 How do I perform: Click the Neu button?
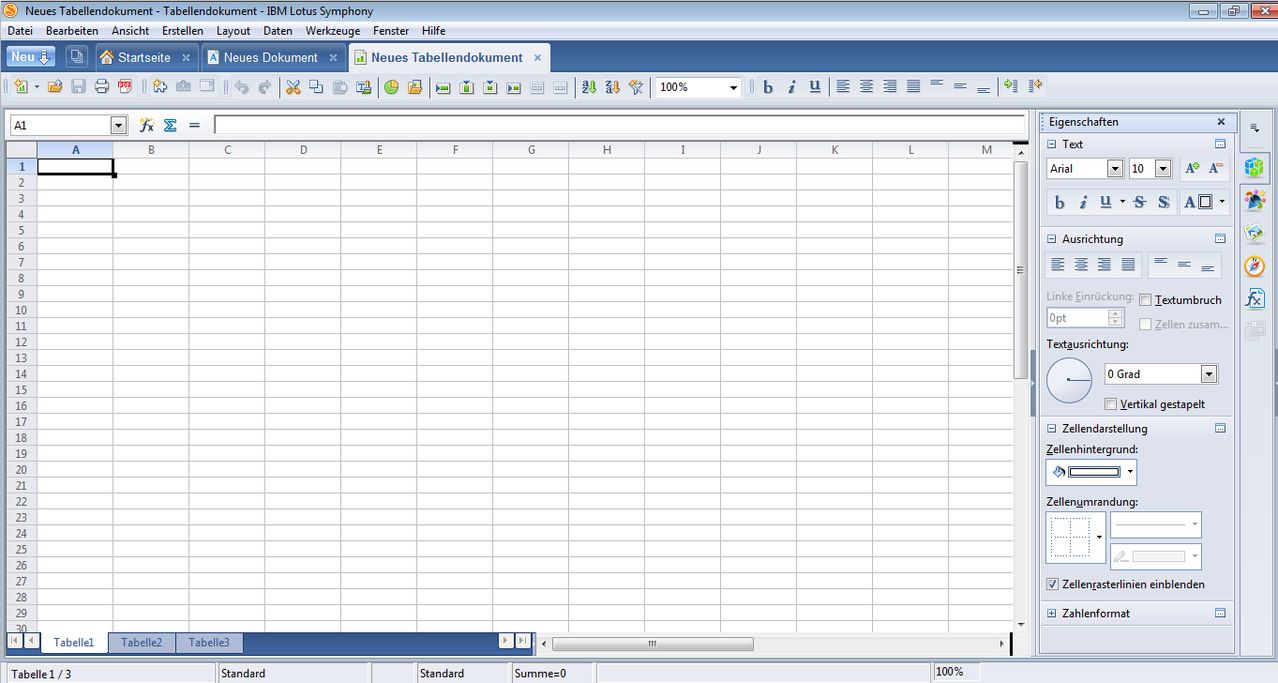point(30,57)
